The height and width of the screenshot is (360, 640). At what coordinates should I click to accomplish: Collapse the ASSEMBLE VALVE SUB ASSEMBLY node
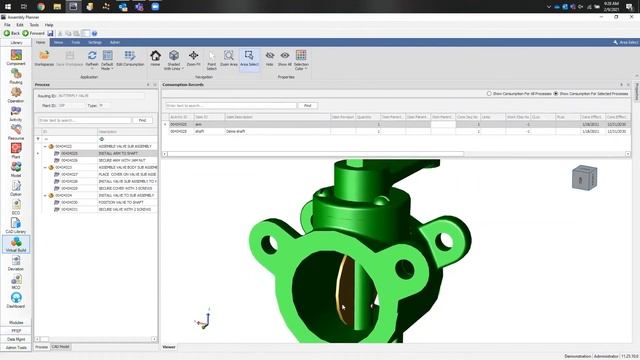45,146
